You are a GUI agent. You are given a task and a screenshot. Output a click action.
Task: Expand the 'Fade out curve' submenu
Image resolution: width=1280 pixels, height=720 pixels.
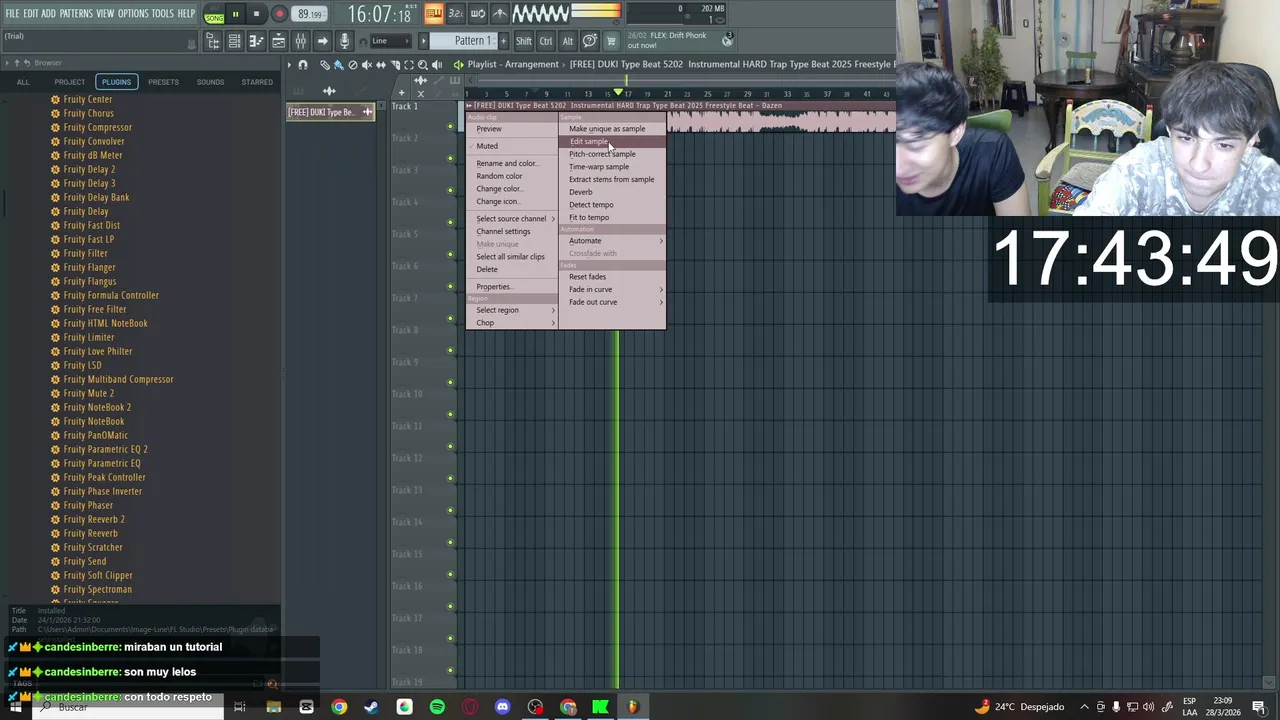pyautogui.click(x=612, y=302)
